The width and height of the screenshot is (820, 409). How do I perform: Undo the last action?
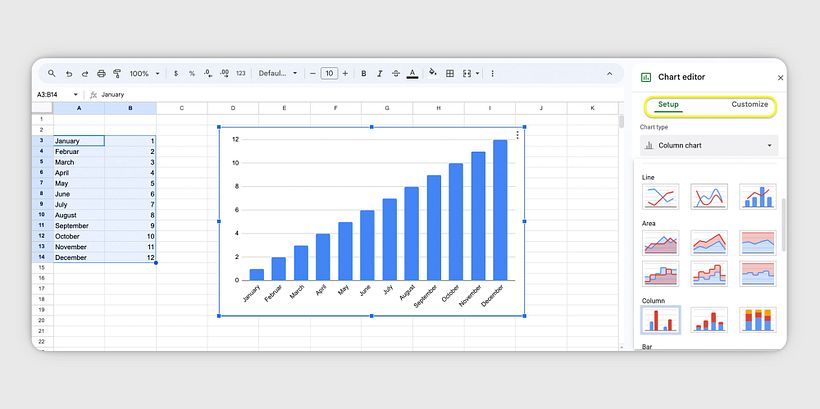tap(69, 74)
